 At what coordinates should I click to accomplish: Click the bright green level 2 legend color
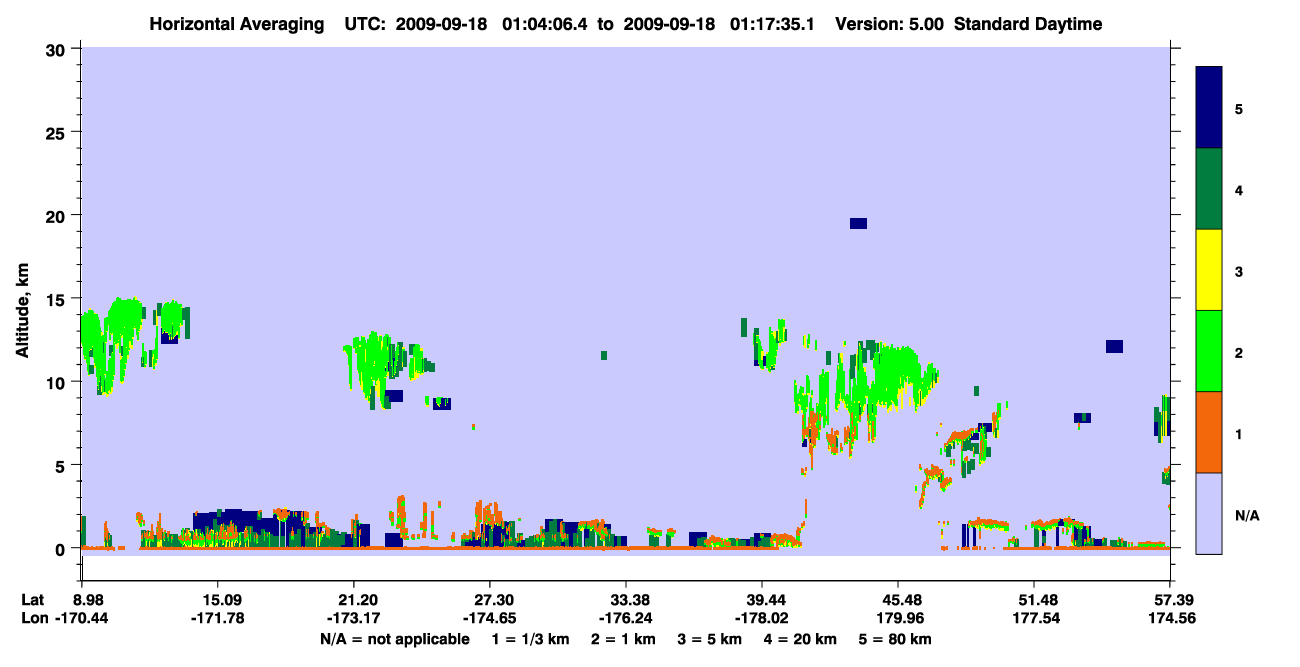[x=1209, y=351]
